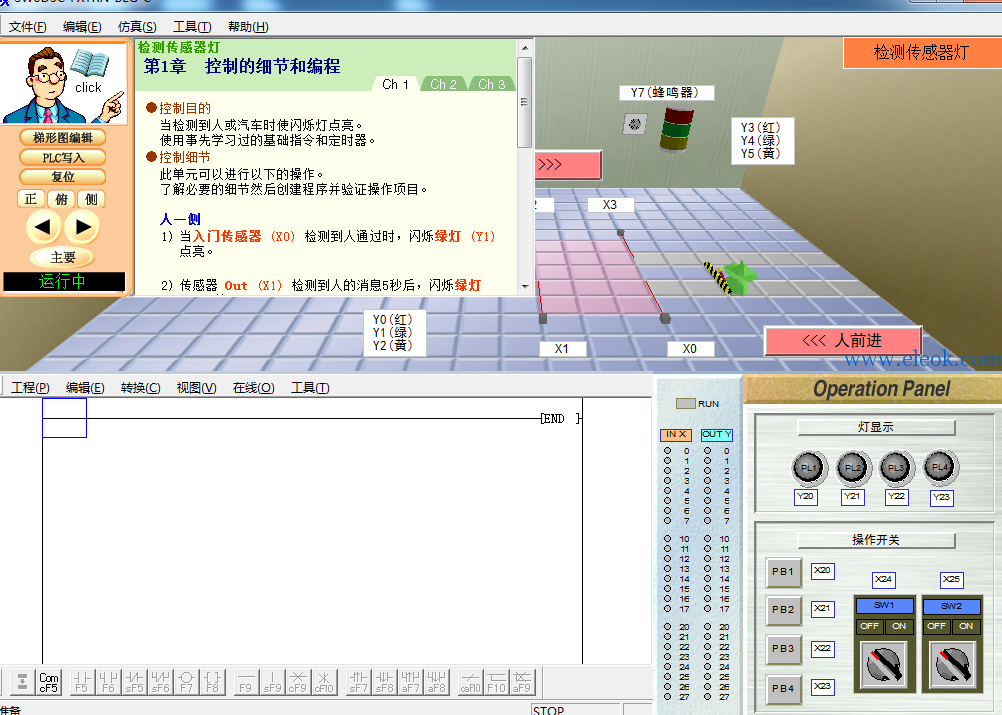Viewport: 1002px width, 715px height.
Task: Open the 文件(F) menu
Action: pyautogui.click(x=27, y=27)
